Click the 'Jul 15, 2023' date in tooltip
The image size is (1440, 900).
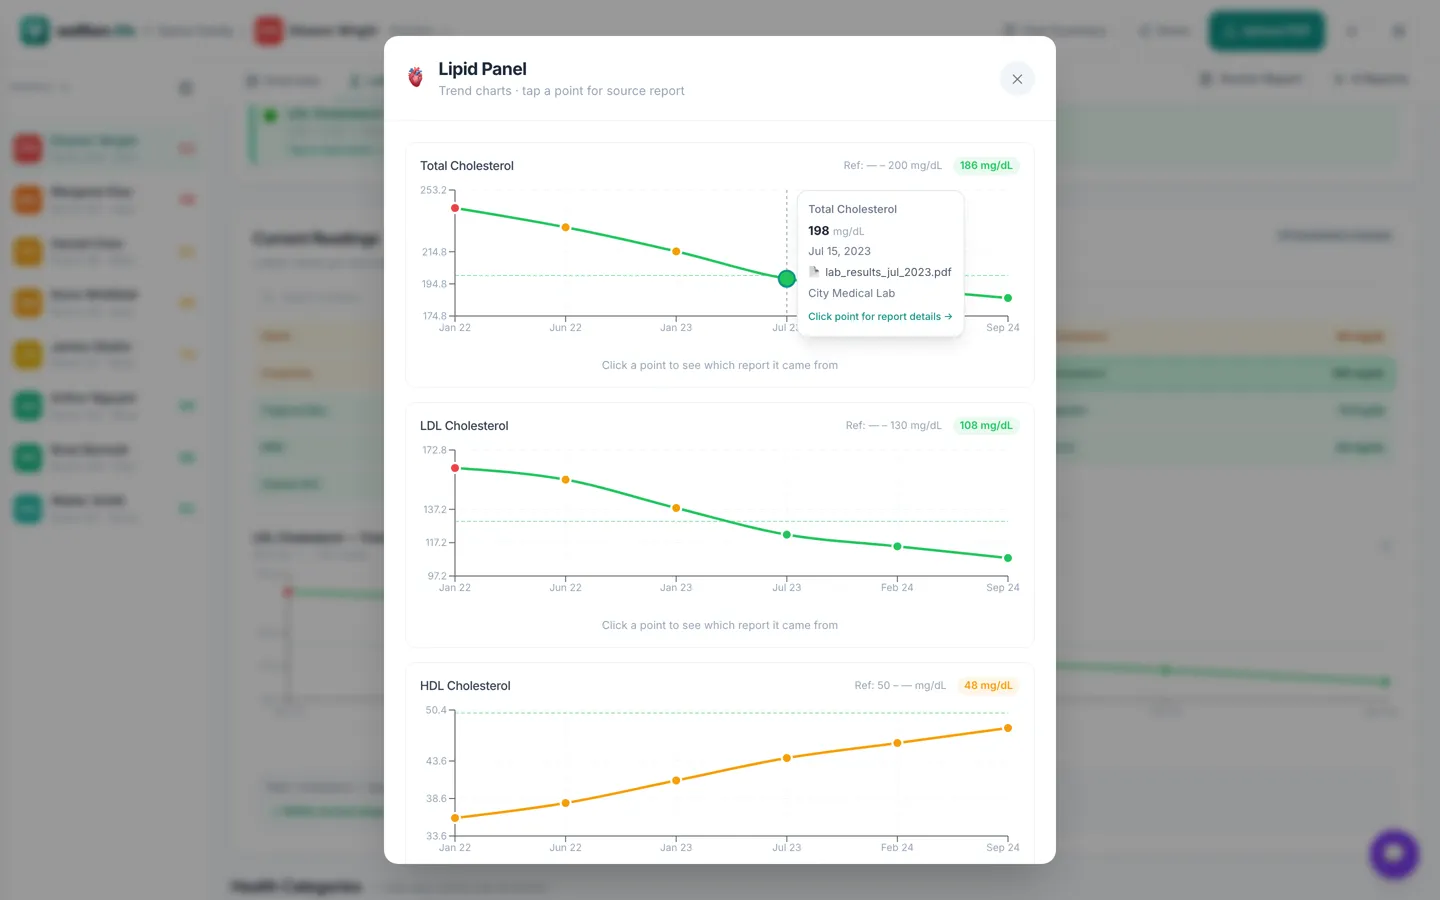839,252
